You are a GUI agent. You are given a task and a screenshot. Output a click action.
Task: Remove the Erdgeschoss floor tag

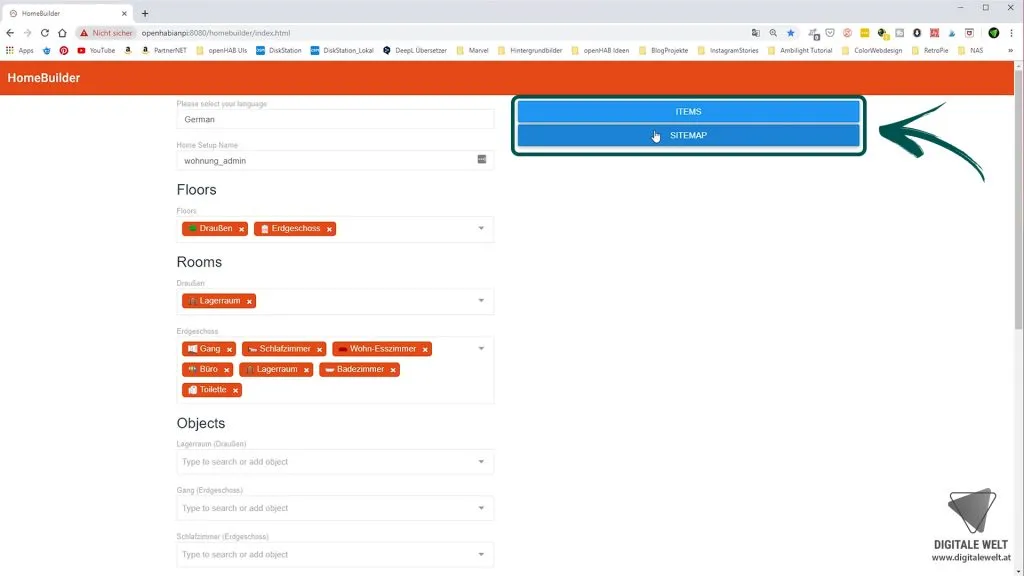tap(329, 229)
